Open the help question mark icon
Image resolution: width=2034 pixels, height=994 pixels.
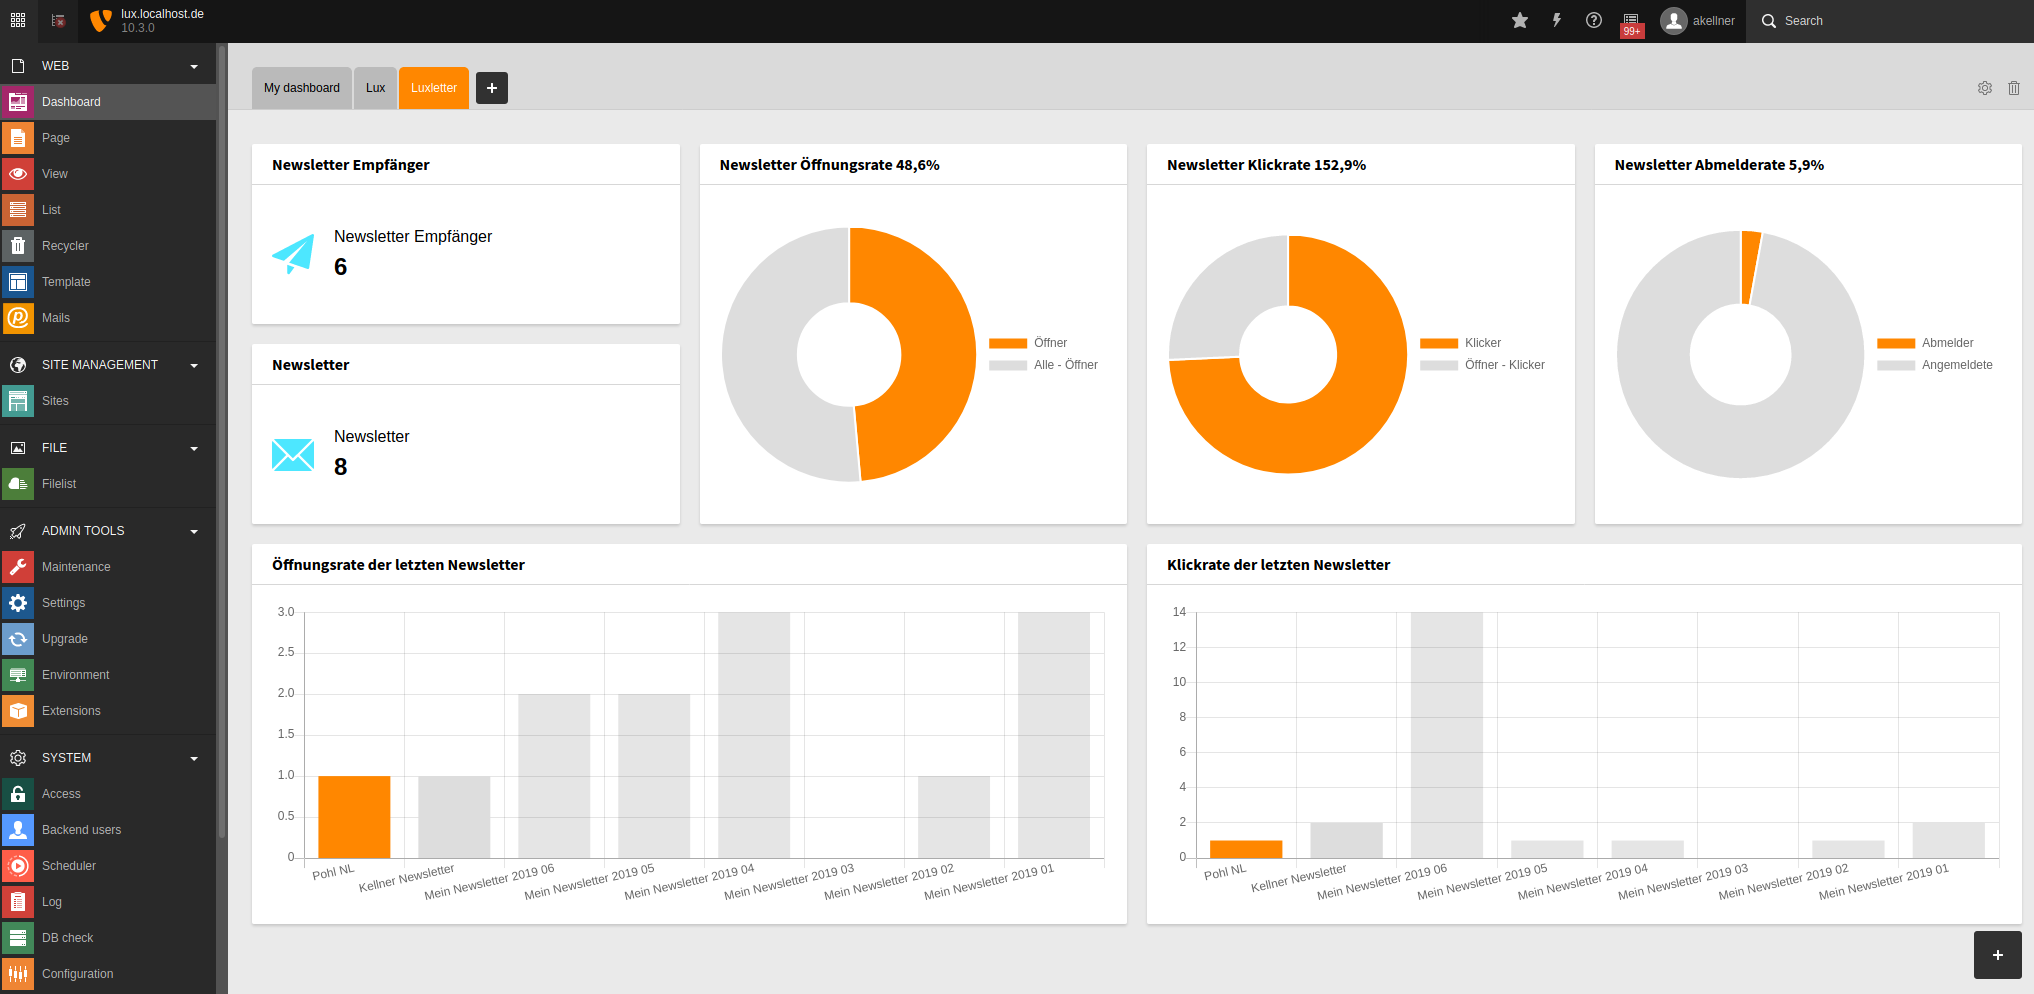1594,20
